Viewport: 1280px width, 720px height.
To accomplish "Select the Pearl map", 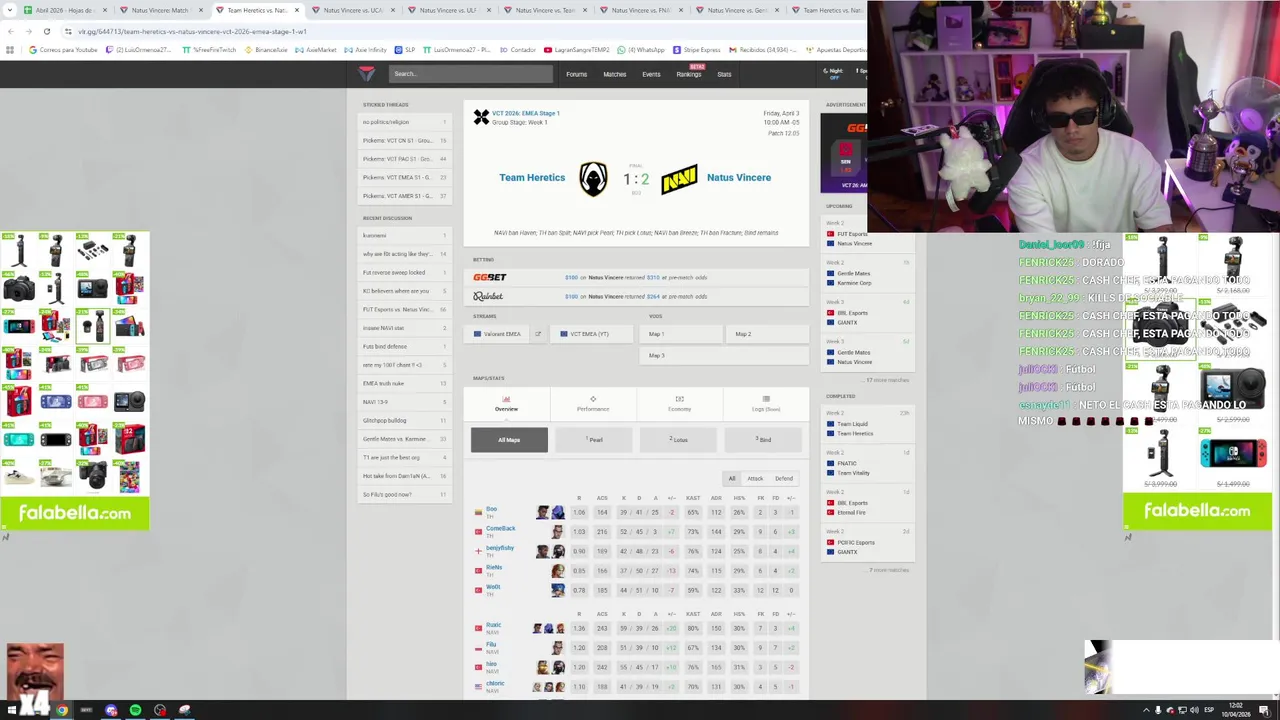I will pyautogui.click(x=594, y=440).
